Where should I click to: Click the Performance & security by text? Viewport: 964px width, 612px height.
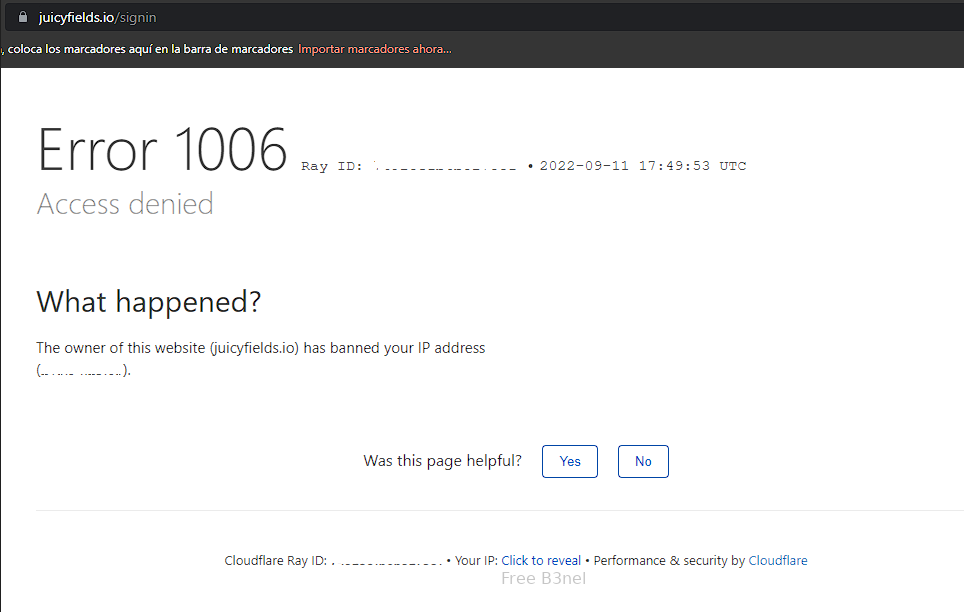(669, 560)
